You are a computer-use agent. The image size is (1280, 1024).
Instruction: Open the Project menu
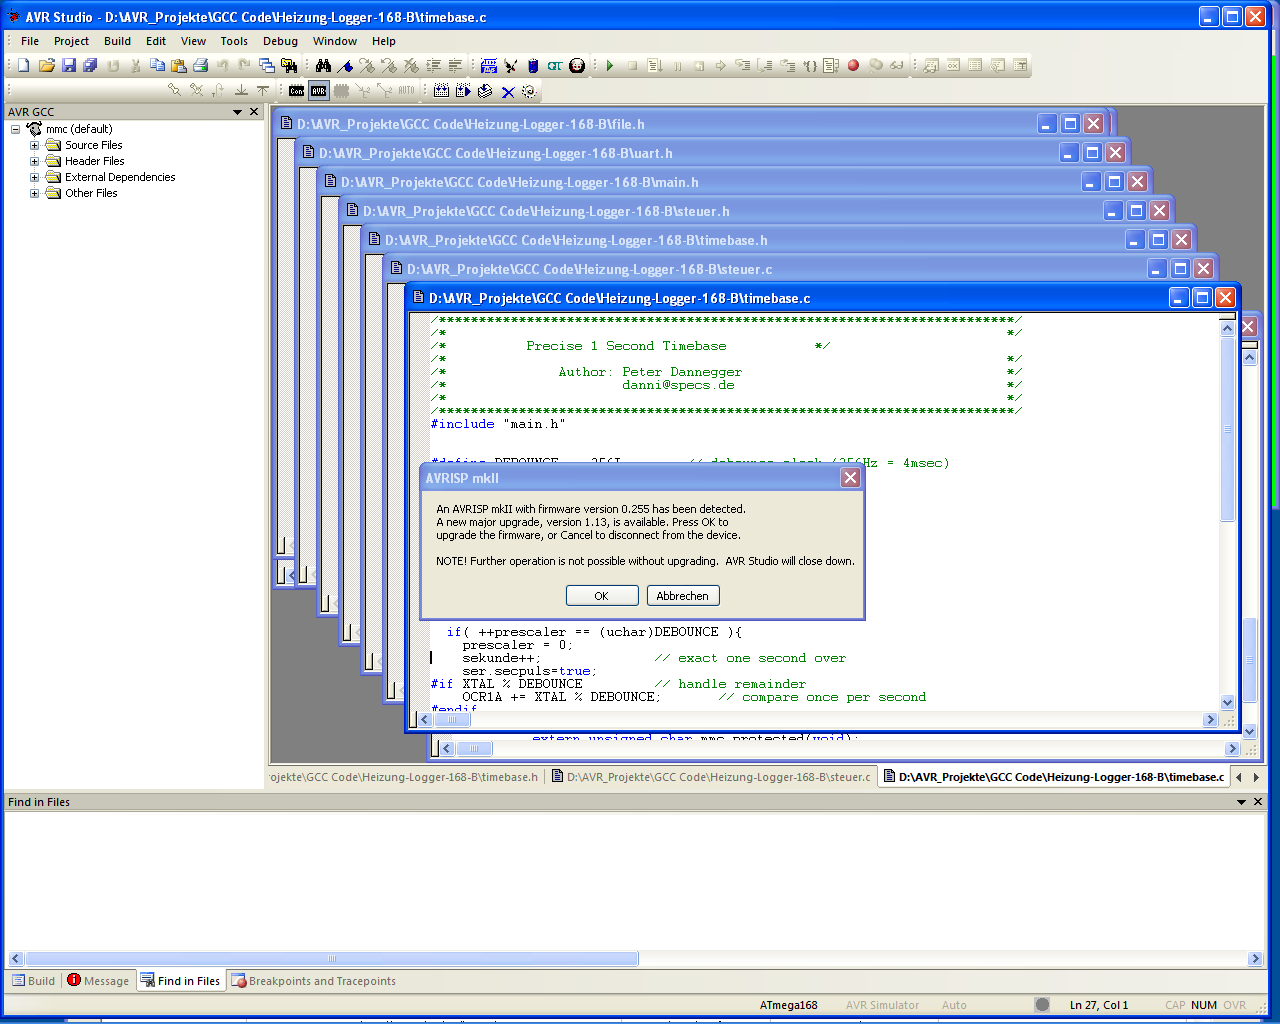[71, 41]
